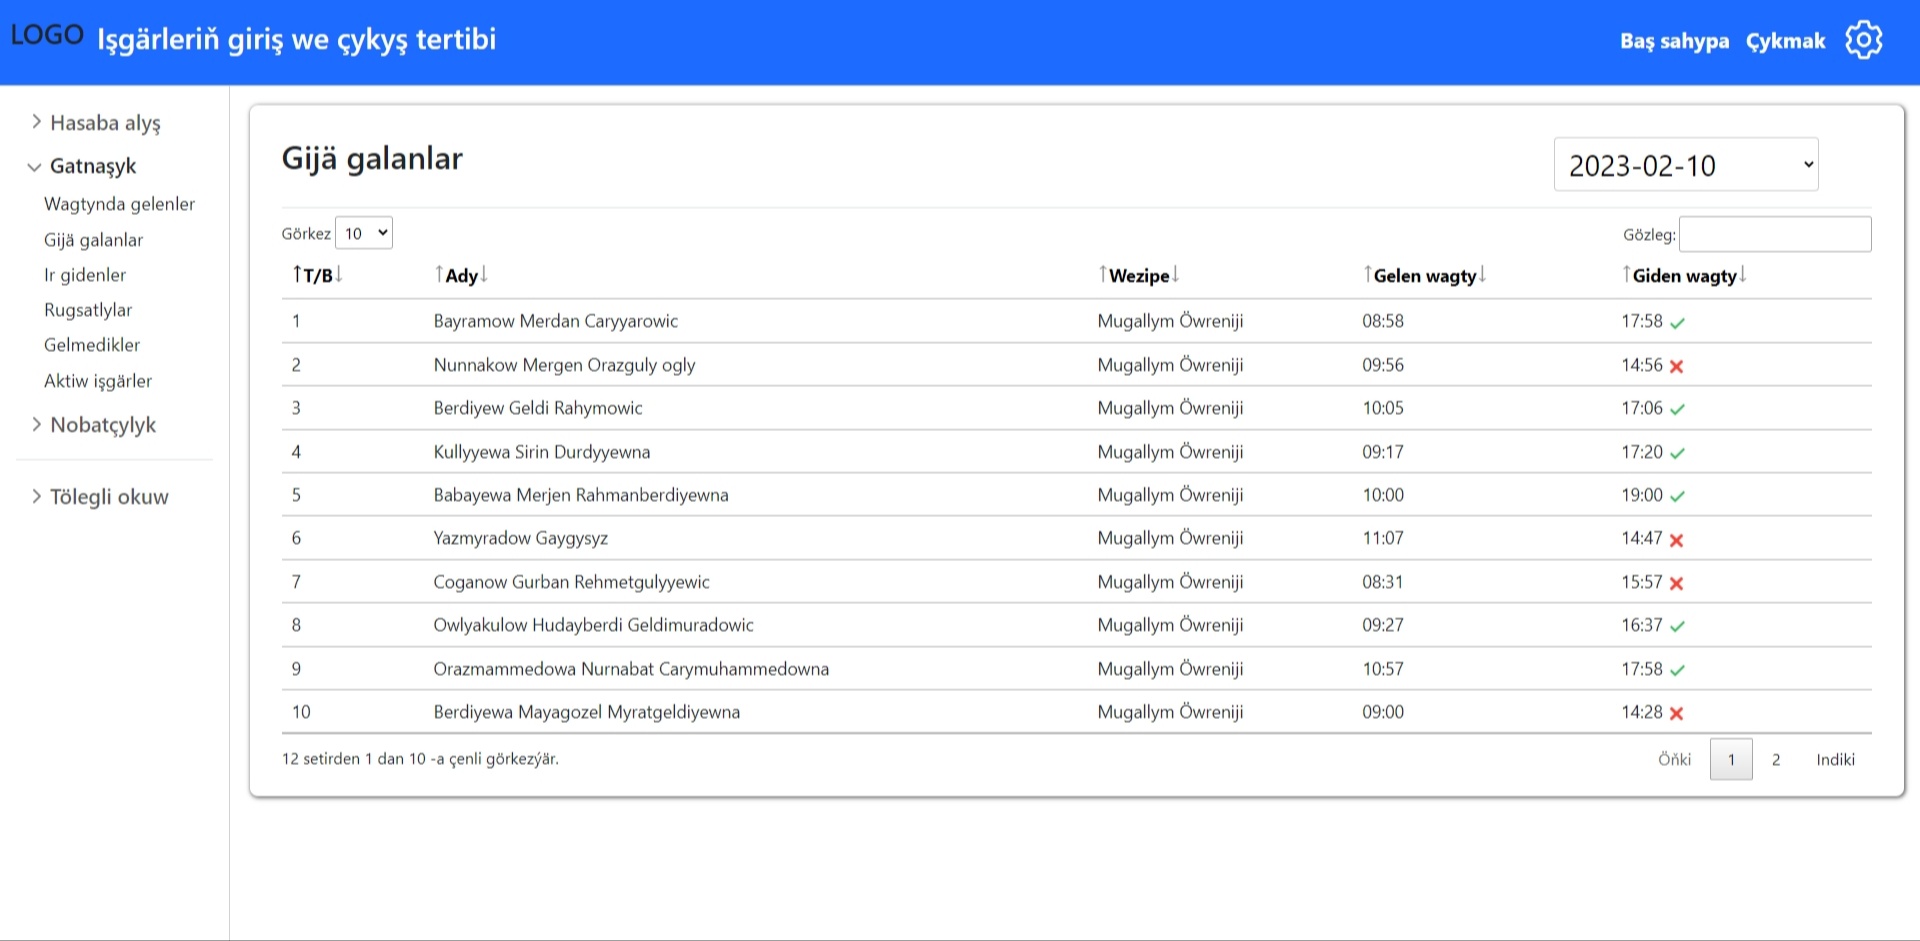Sort by the Gelen wagty column header
The height and width of the screenshot is (941, 1920).
pos(1424,275)
